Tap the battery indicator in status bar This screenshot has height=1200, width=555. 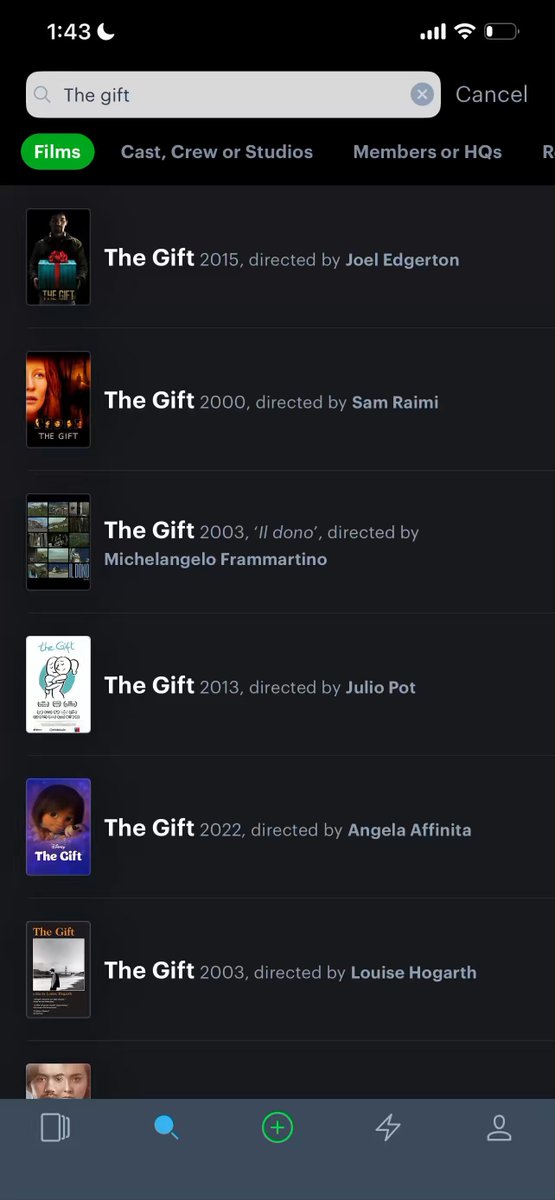pyautogui.click(x=502, y=32)
